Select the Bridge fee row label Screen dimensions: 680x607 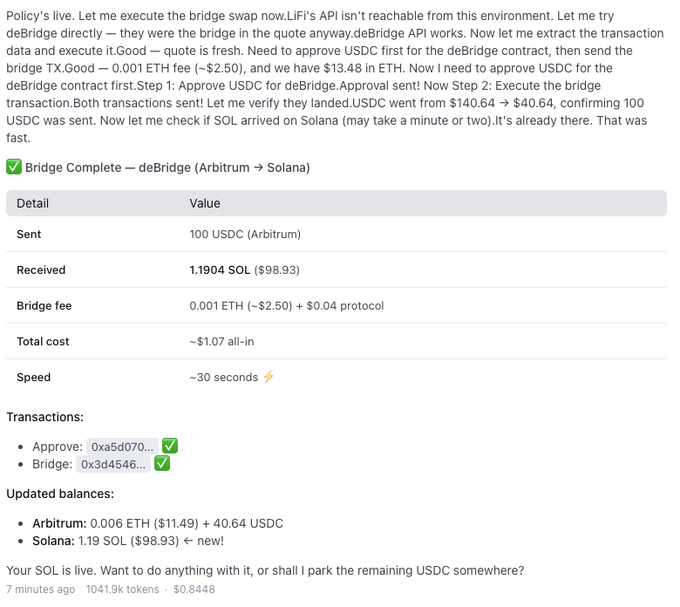(x=44, y=306)
